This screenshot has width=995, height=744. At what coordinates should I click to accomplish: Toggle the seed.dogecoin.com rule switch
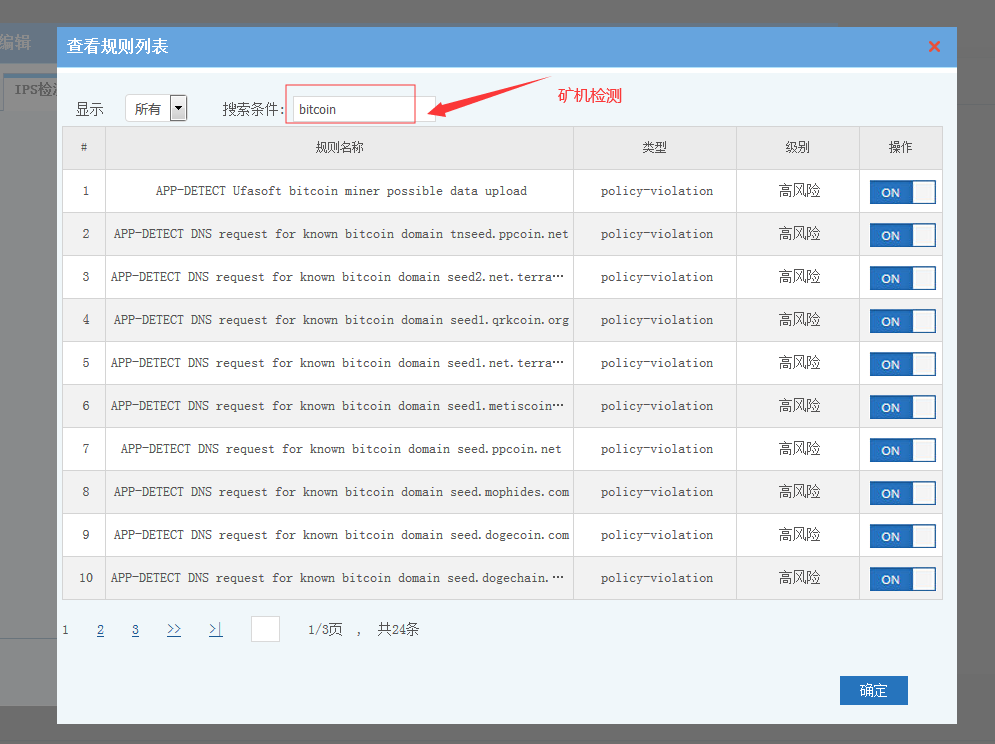[x=902, y=536]
